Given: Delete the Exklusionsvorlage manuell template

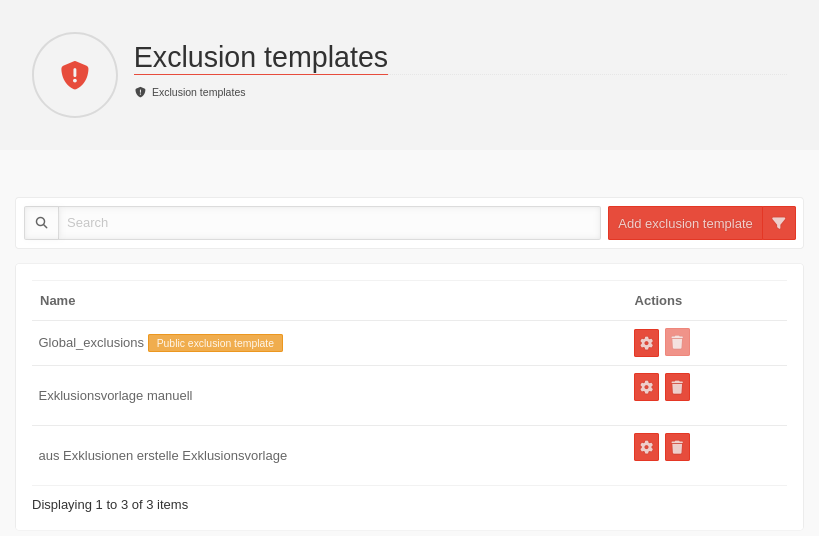Looking at the screenshot, I should tap(677, 387).
